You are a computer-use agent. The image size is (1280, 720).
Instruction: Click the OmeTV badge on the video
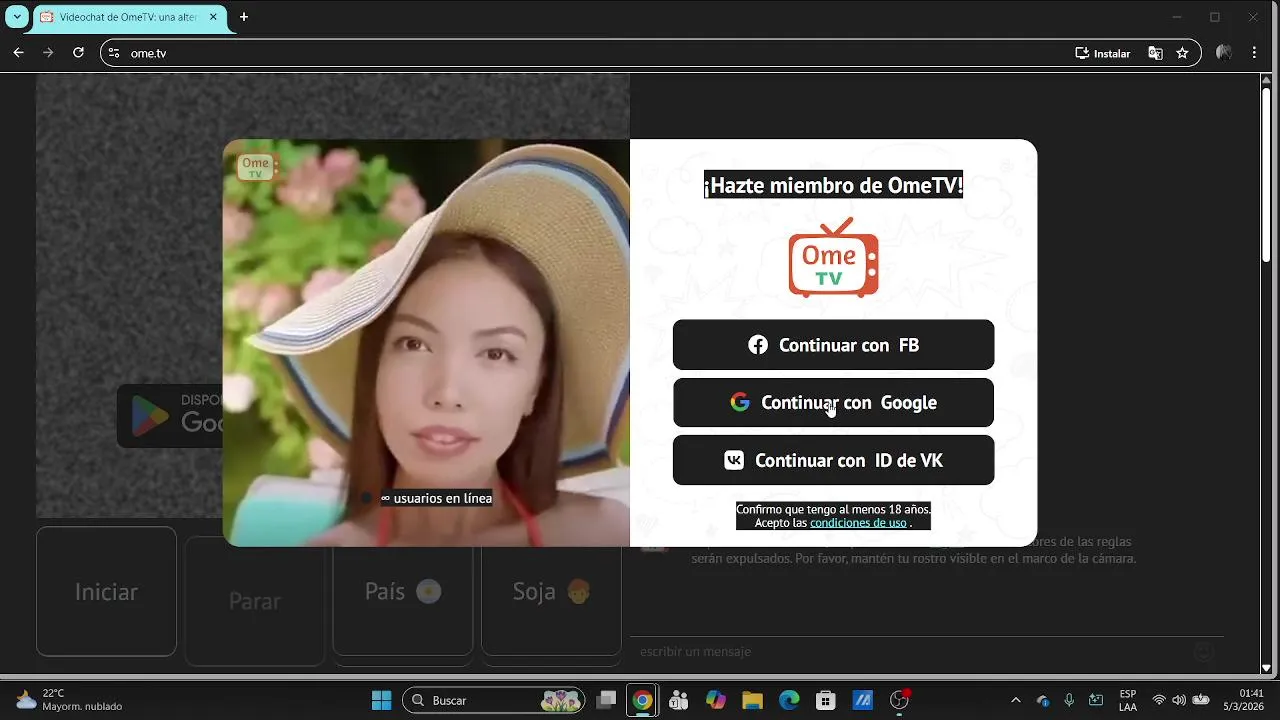click(x=256, y=166)
